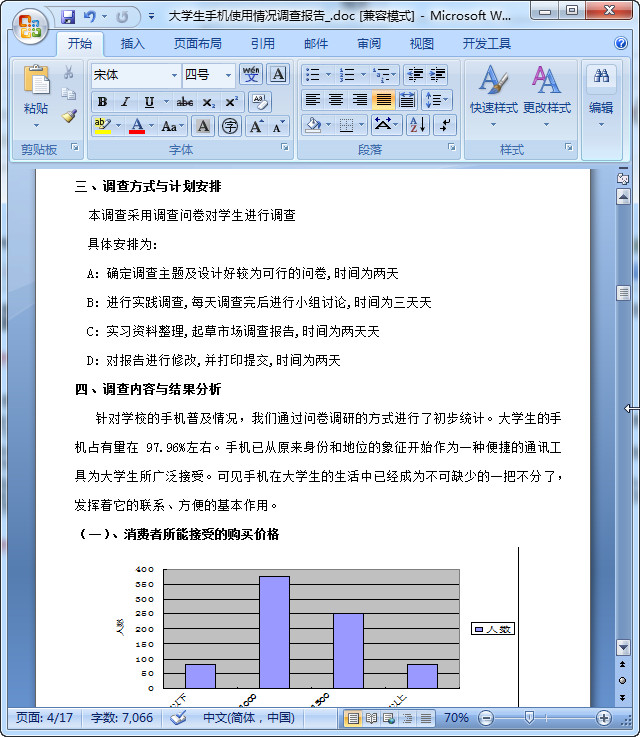This screenshot has height=737, width=640.
Task: Open the Office button menu
Action: (30, 26)
